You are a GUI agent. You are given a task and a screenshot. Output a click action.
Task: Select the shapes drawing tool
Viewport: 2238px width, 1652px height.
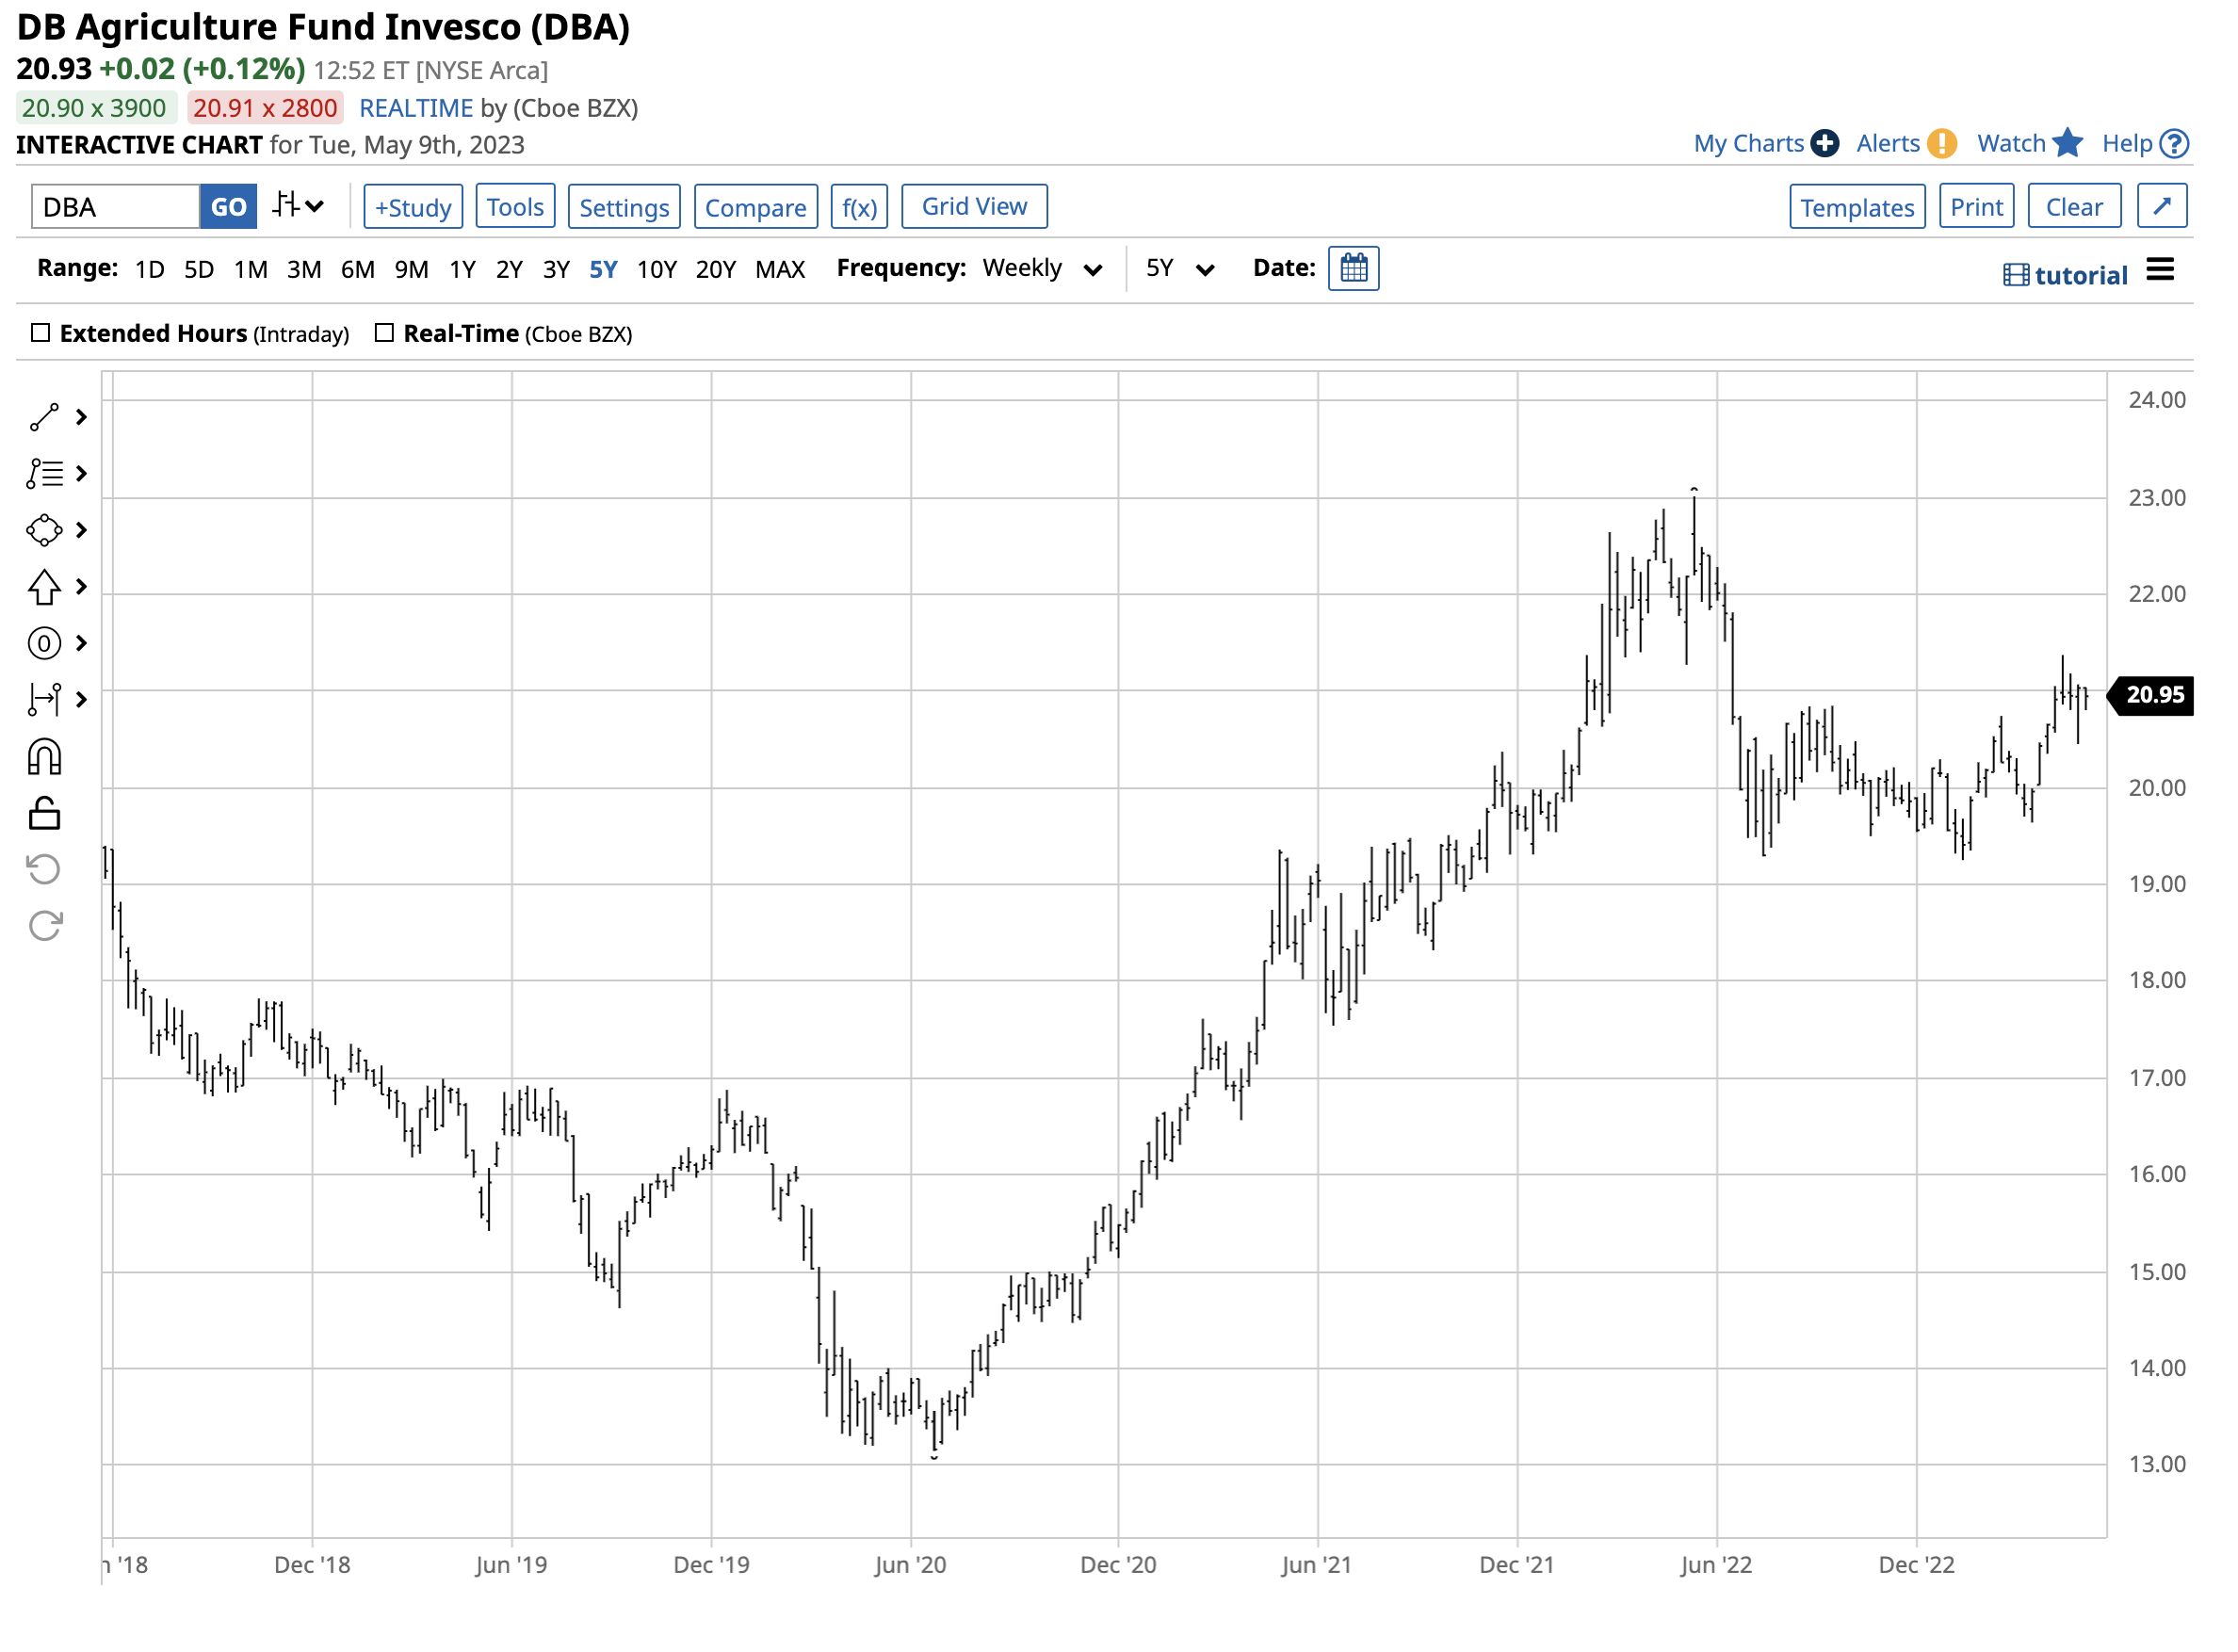[44, 531]
